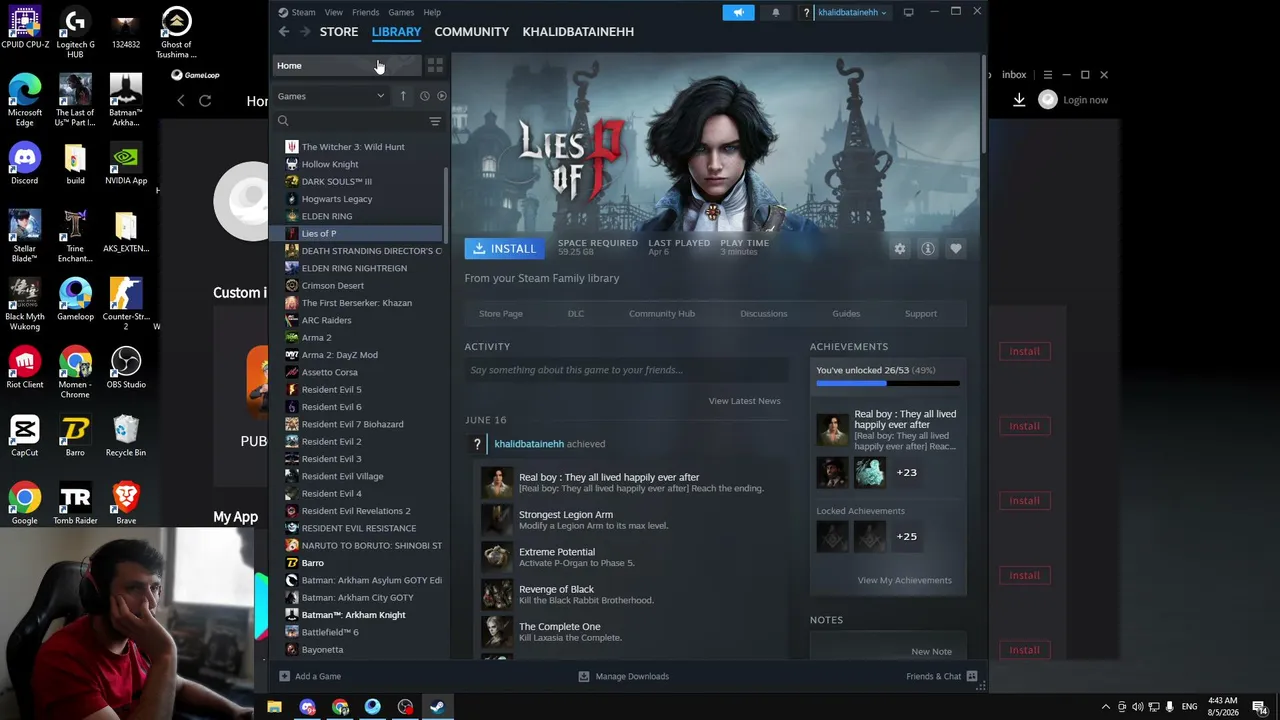Switch to the COMMUNITY tab
This screenshot has height=720, width=1280.
472,32
